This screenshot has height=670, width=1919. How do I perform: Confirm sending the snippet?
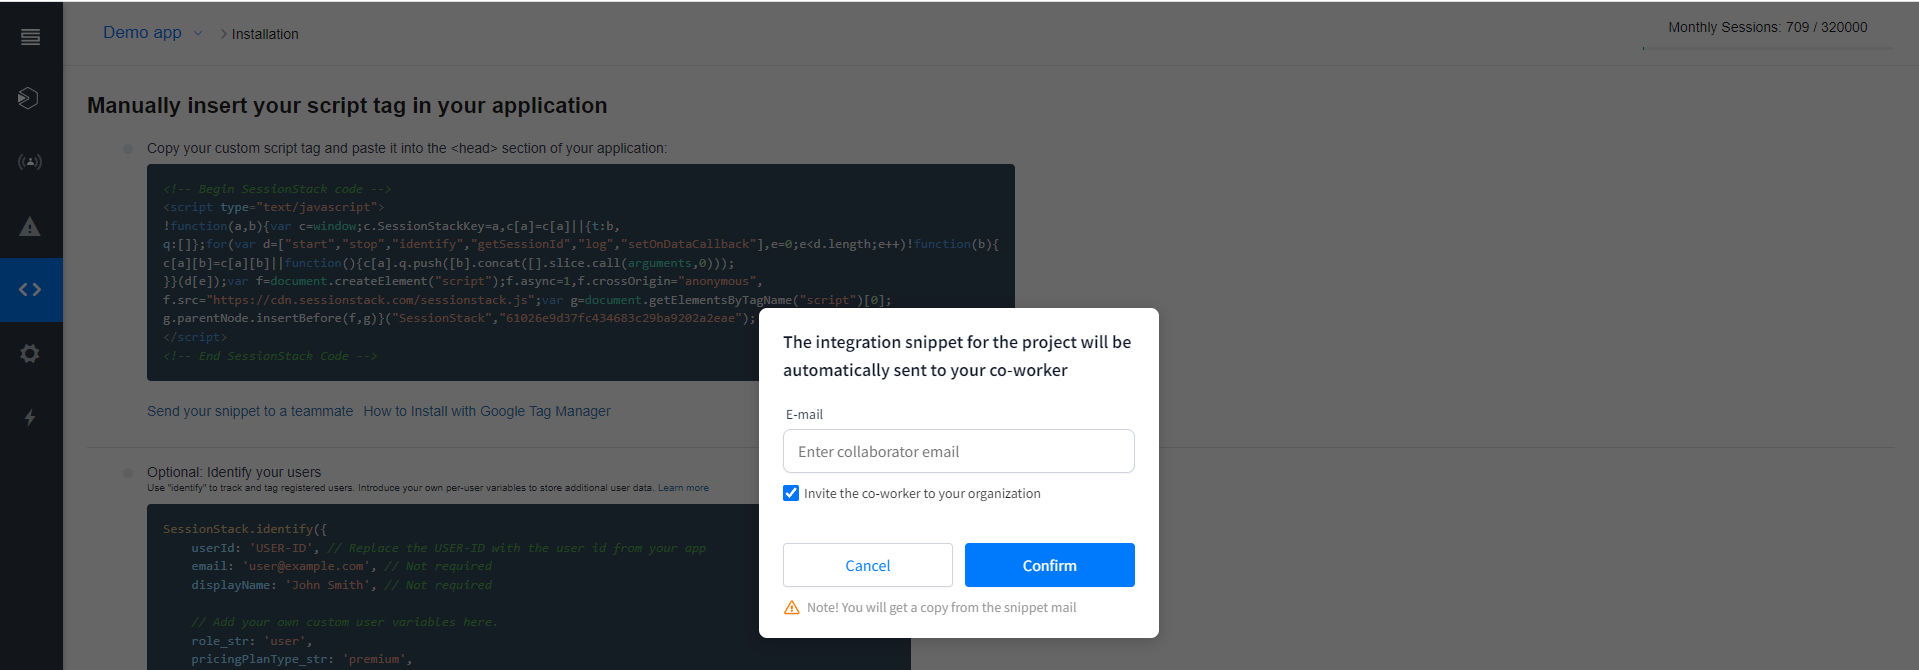1049,565
